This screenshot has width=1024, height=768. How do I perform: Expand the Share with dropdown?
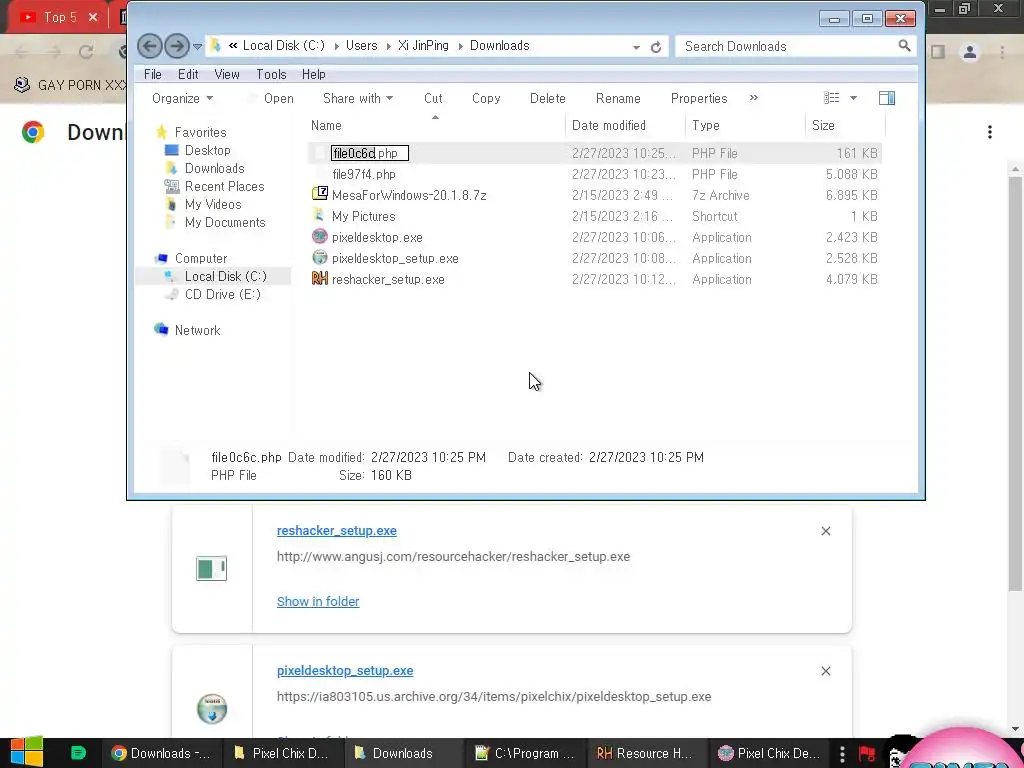[358, 99]
